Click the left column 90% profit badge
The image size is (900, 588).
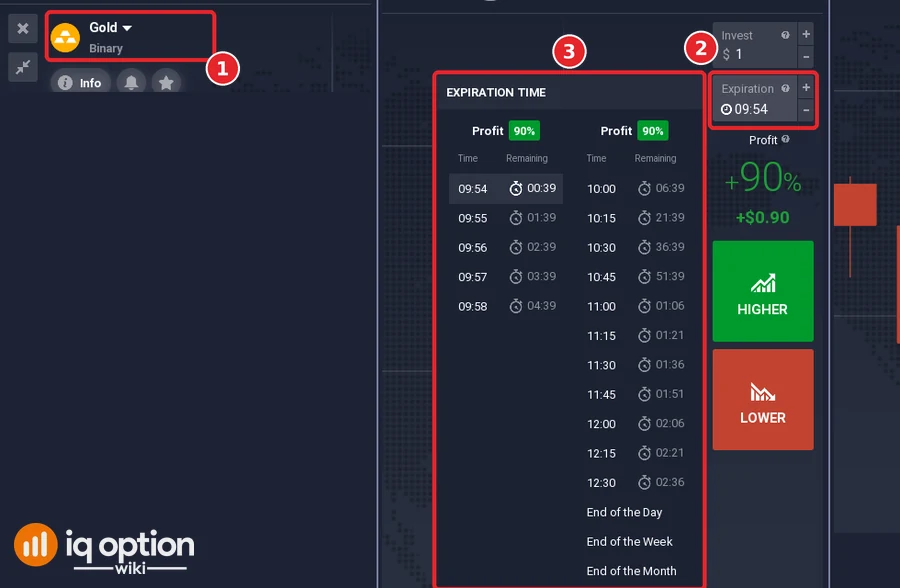coord(524,131)
